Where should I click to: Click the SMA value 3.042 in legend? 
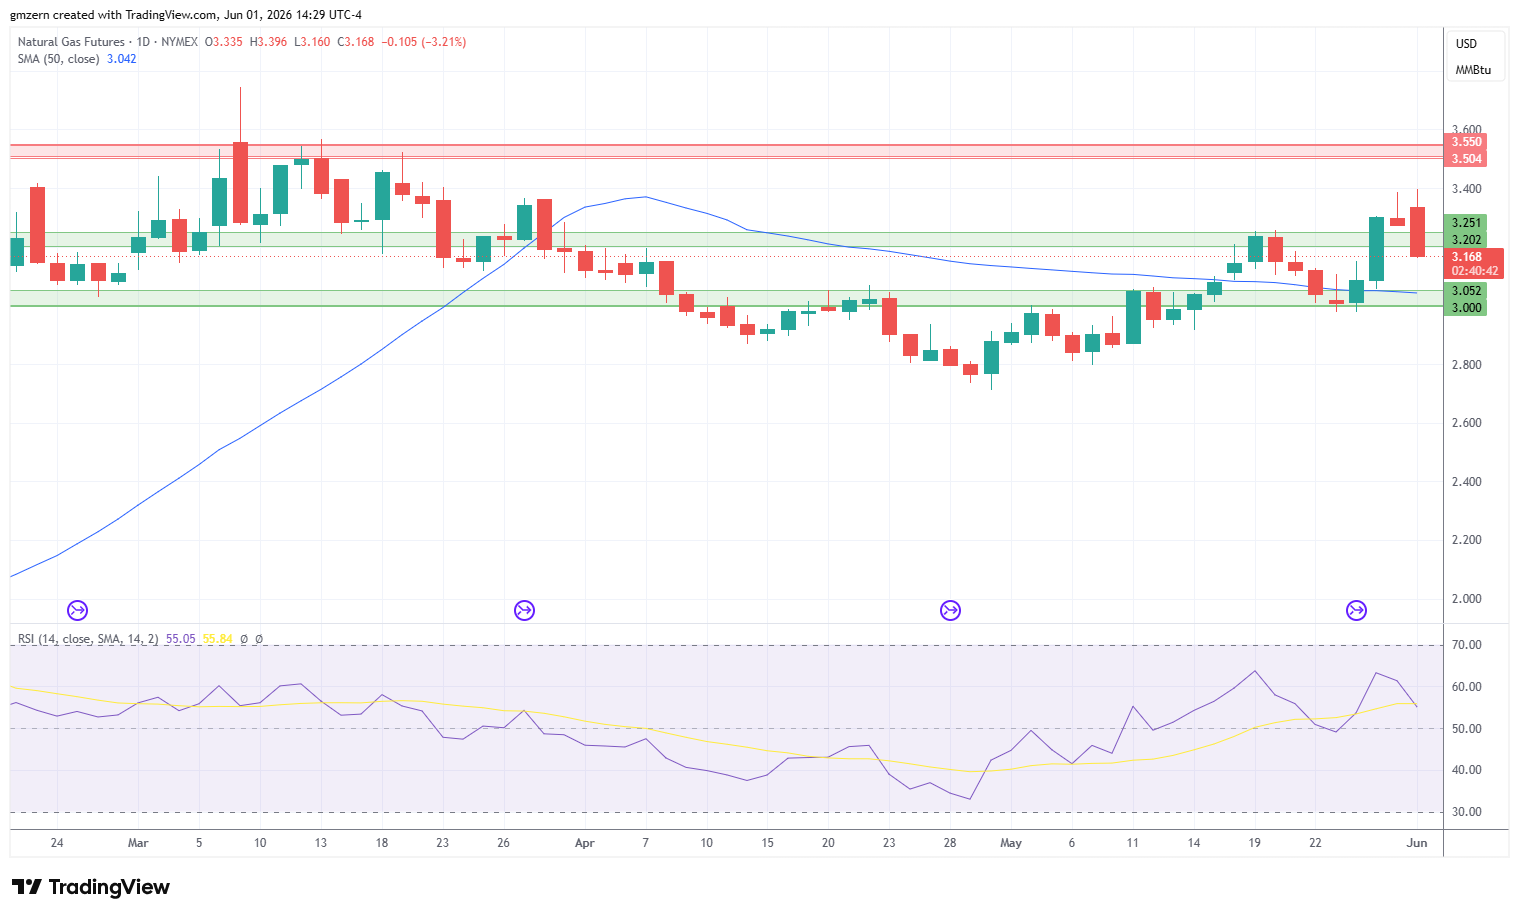[x=121, y=59]
